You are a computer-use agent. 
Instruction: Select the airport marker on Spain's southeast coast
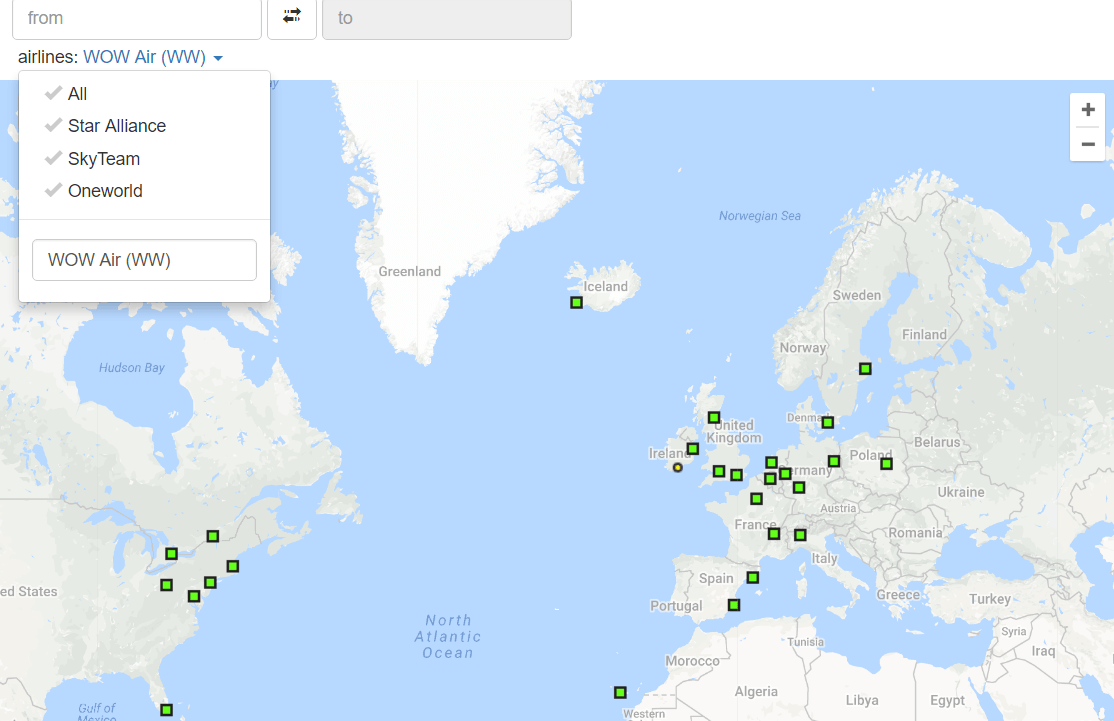pyautogui.click(x=734, y=605)
